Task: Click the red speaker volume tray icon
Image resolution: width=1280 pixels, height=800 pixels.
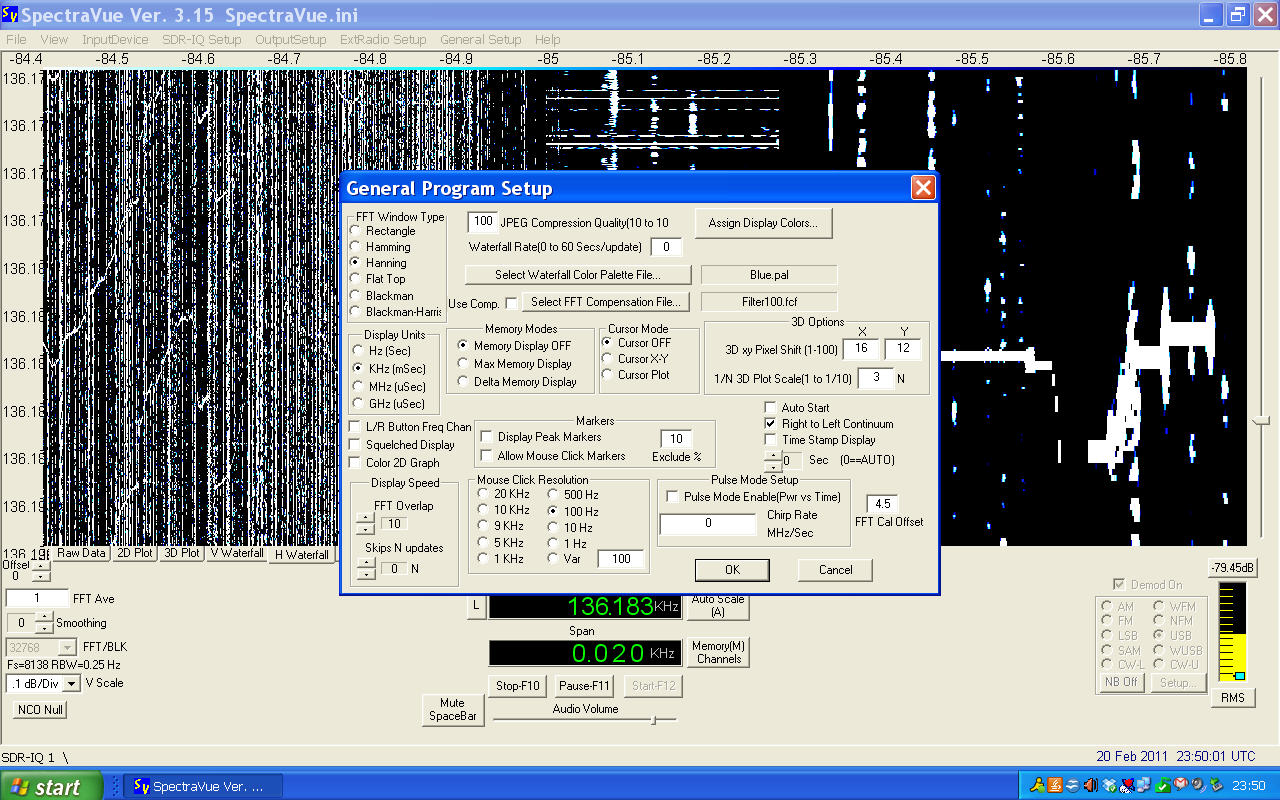Action: point(1091,785)
